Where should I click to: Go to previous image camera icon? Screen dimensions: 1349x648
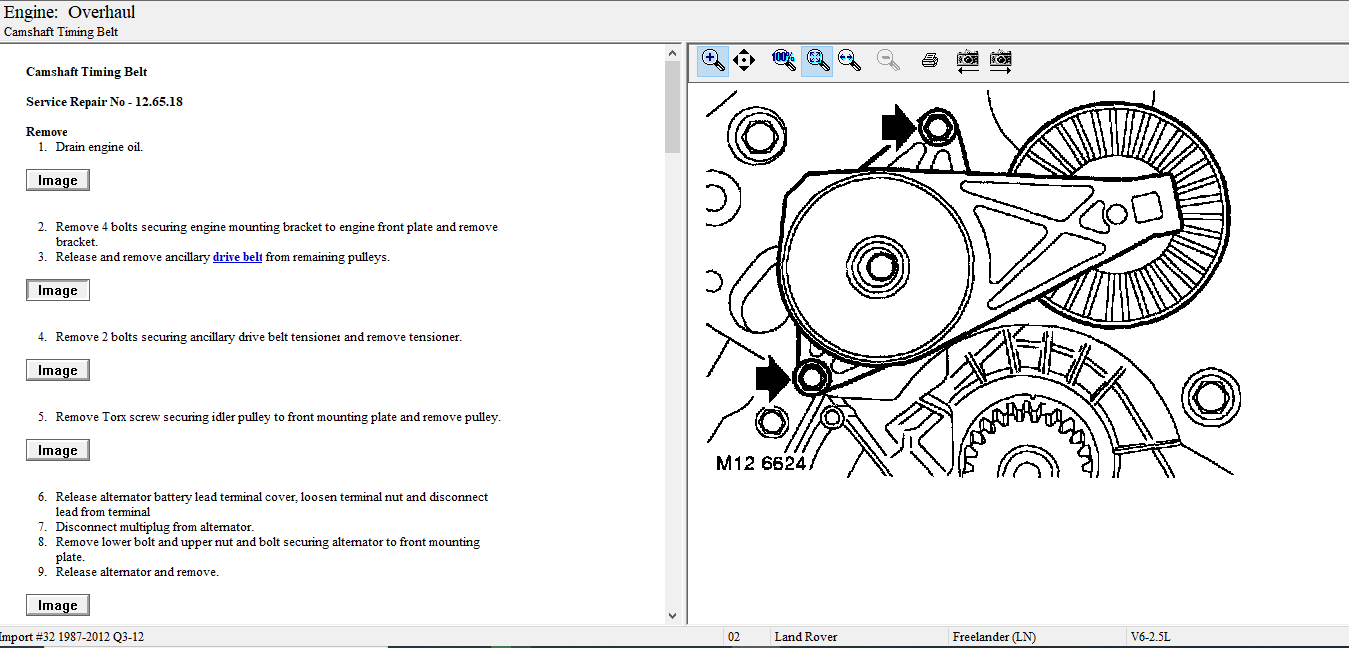[x=967, y=61]
